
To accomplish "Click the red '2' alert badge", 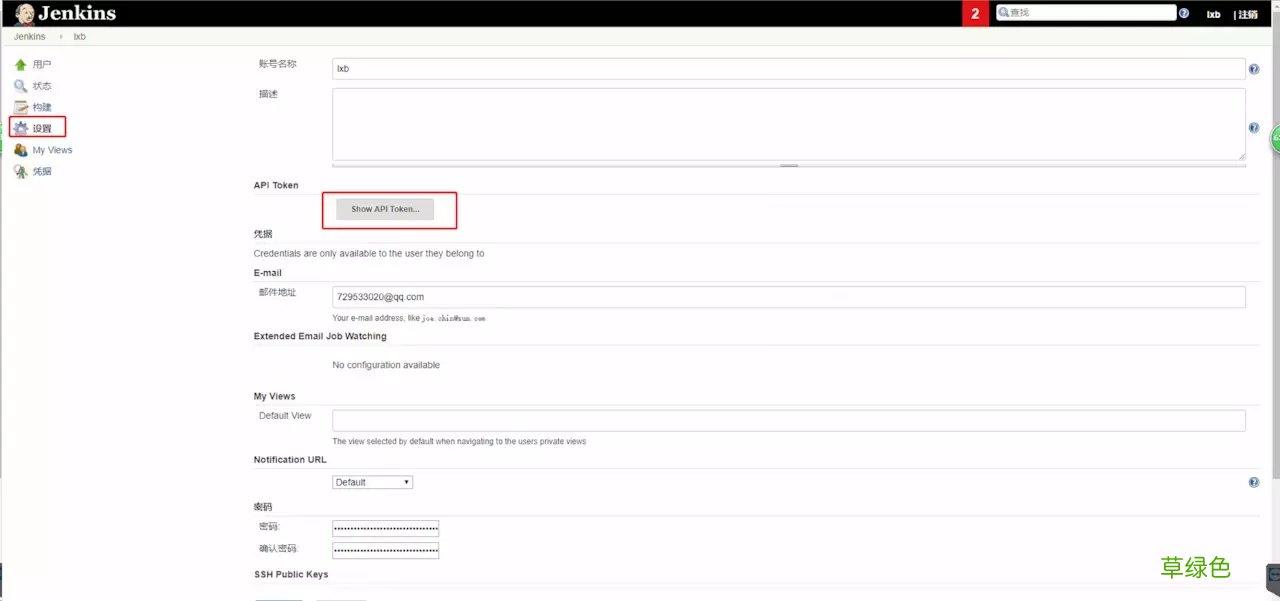I will (974, 14).
